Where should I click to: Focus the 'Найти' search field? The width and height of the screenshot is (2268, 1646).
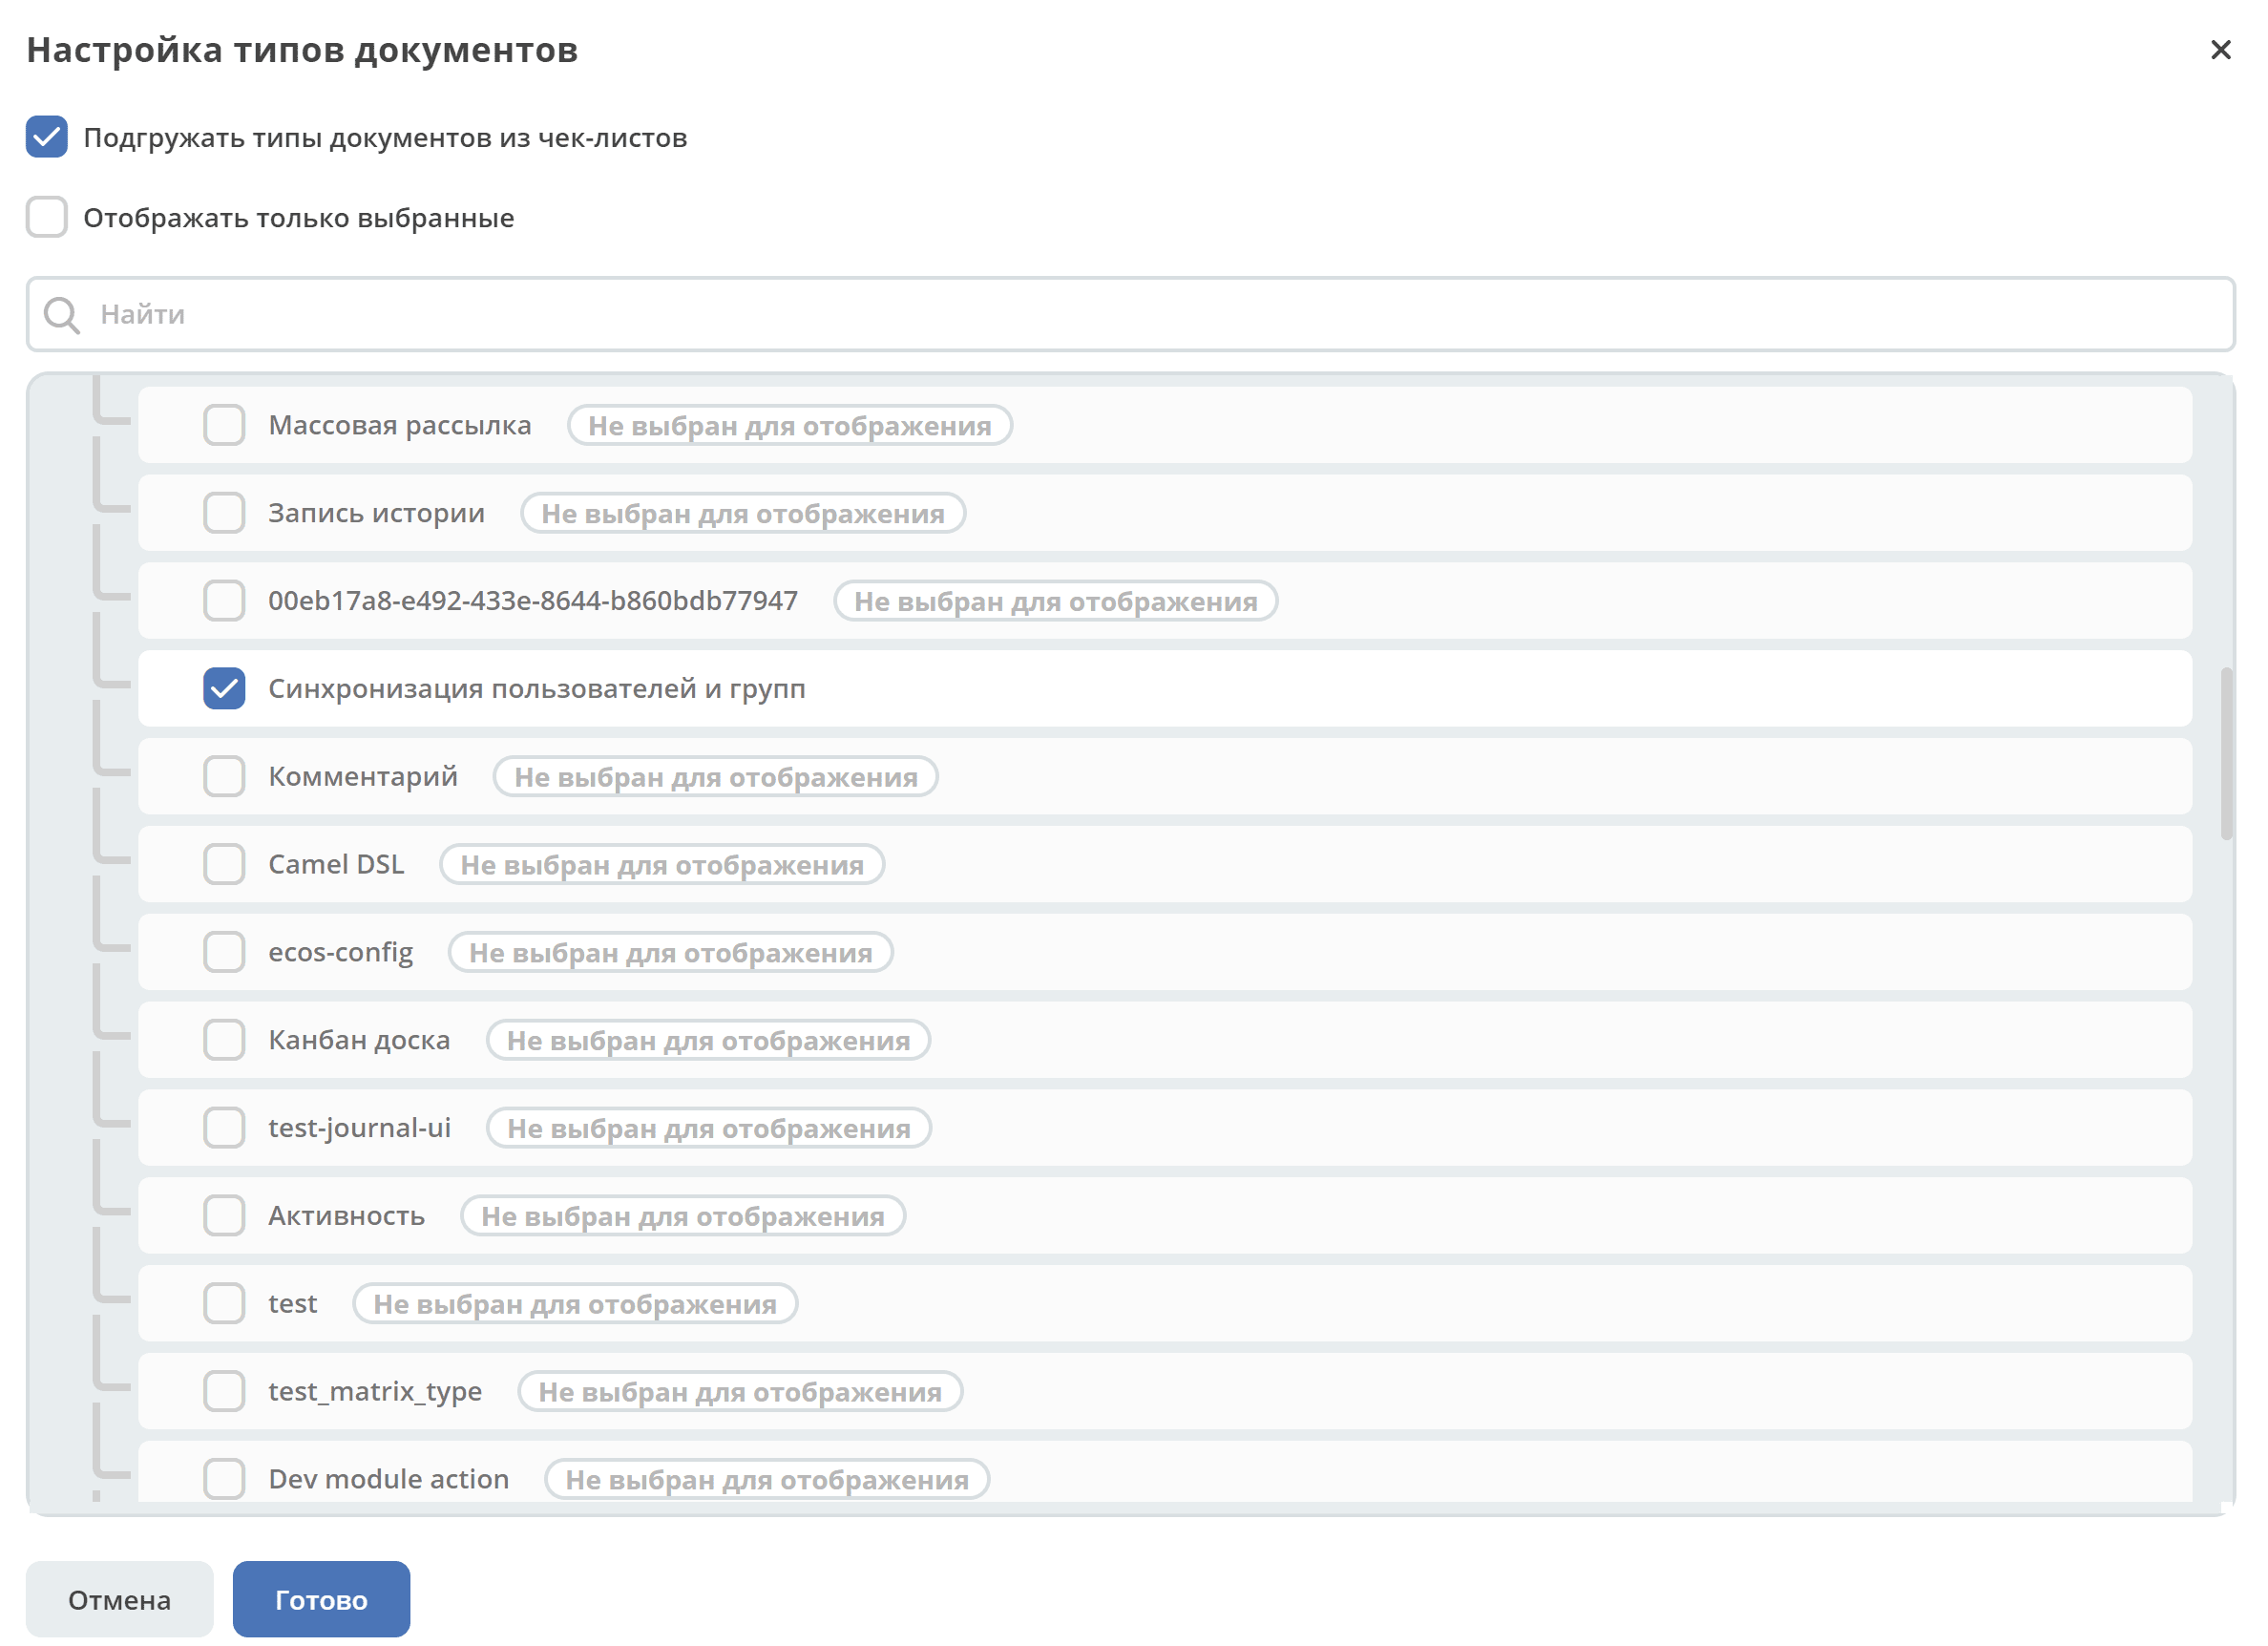pyautogui.click(x=1130, y=315)
